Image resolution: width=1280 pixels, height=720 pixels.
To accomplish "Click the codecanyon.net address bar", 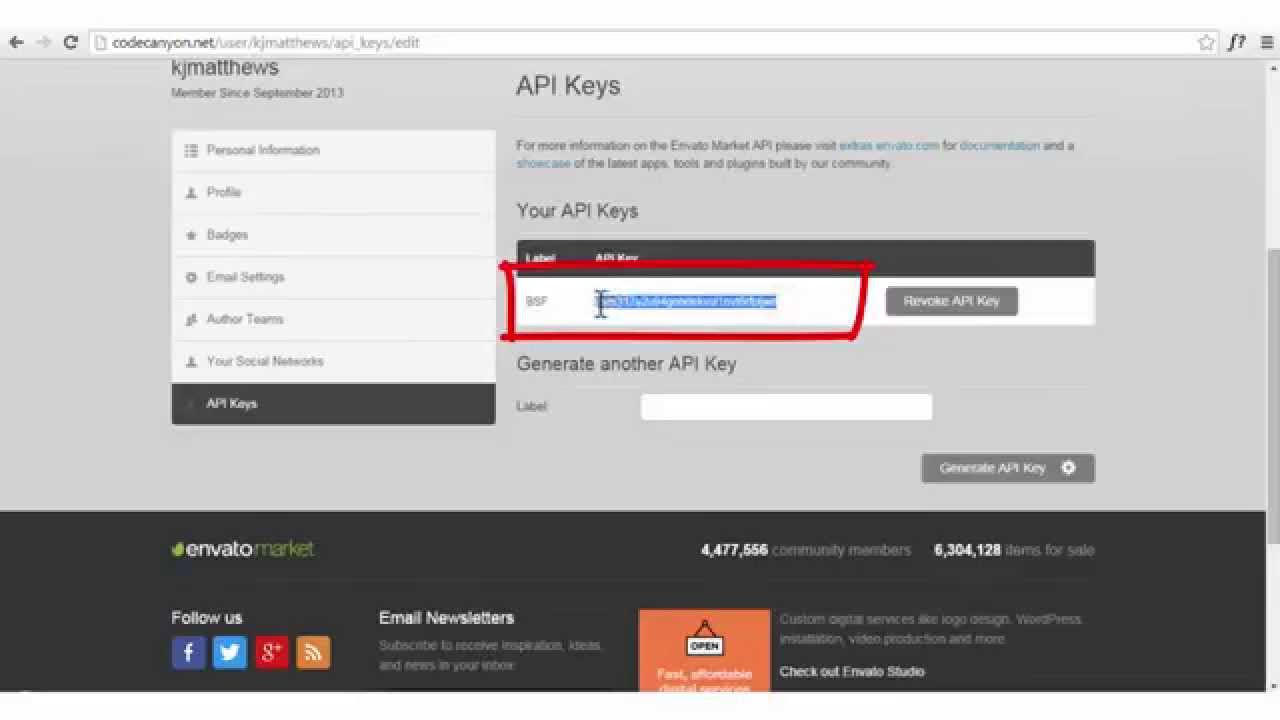I will pyautogui.click(x=655, y=42).
